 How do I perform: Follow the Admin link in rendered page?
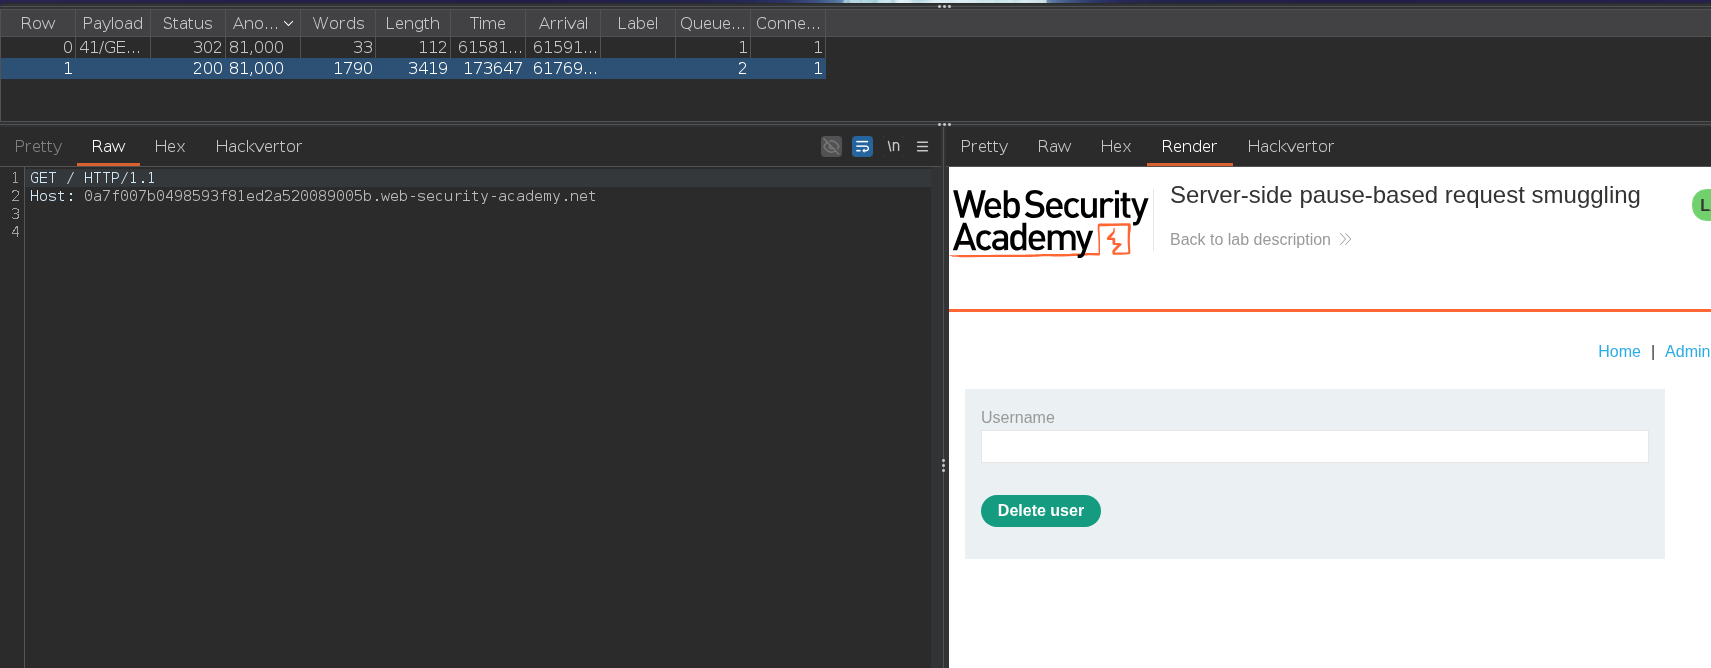[1687, 351]
